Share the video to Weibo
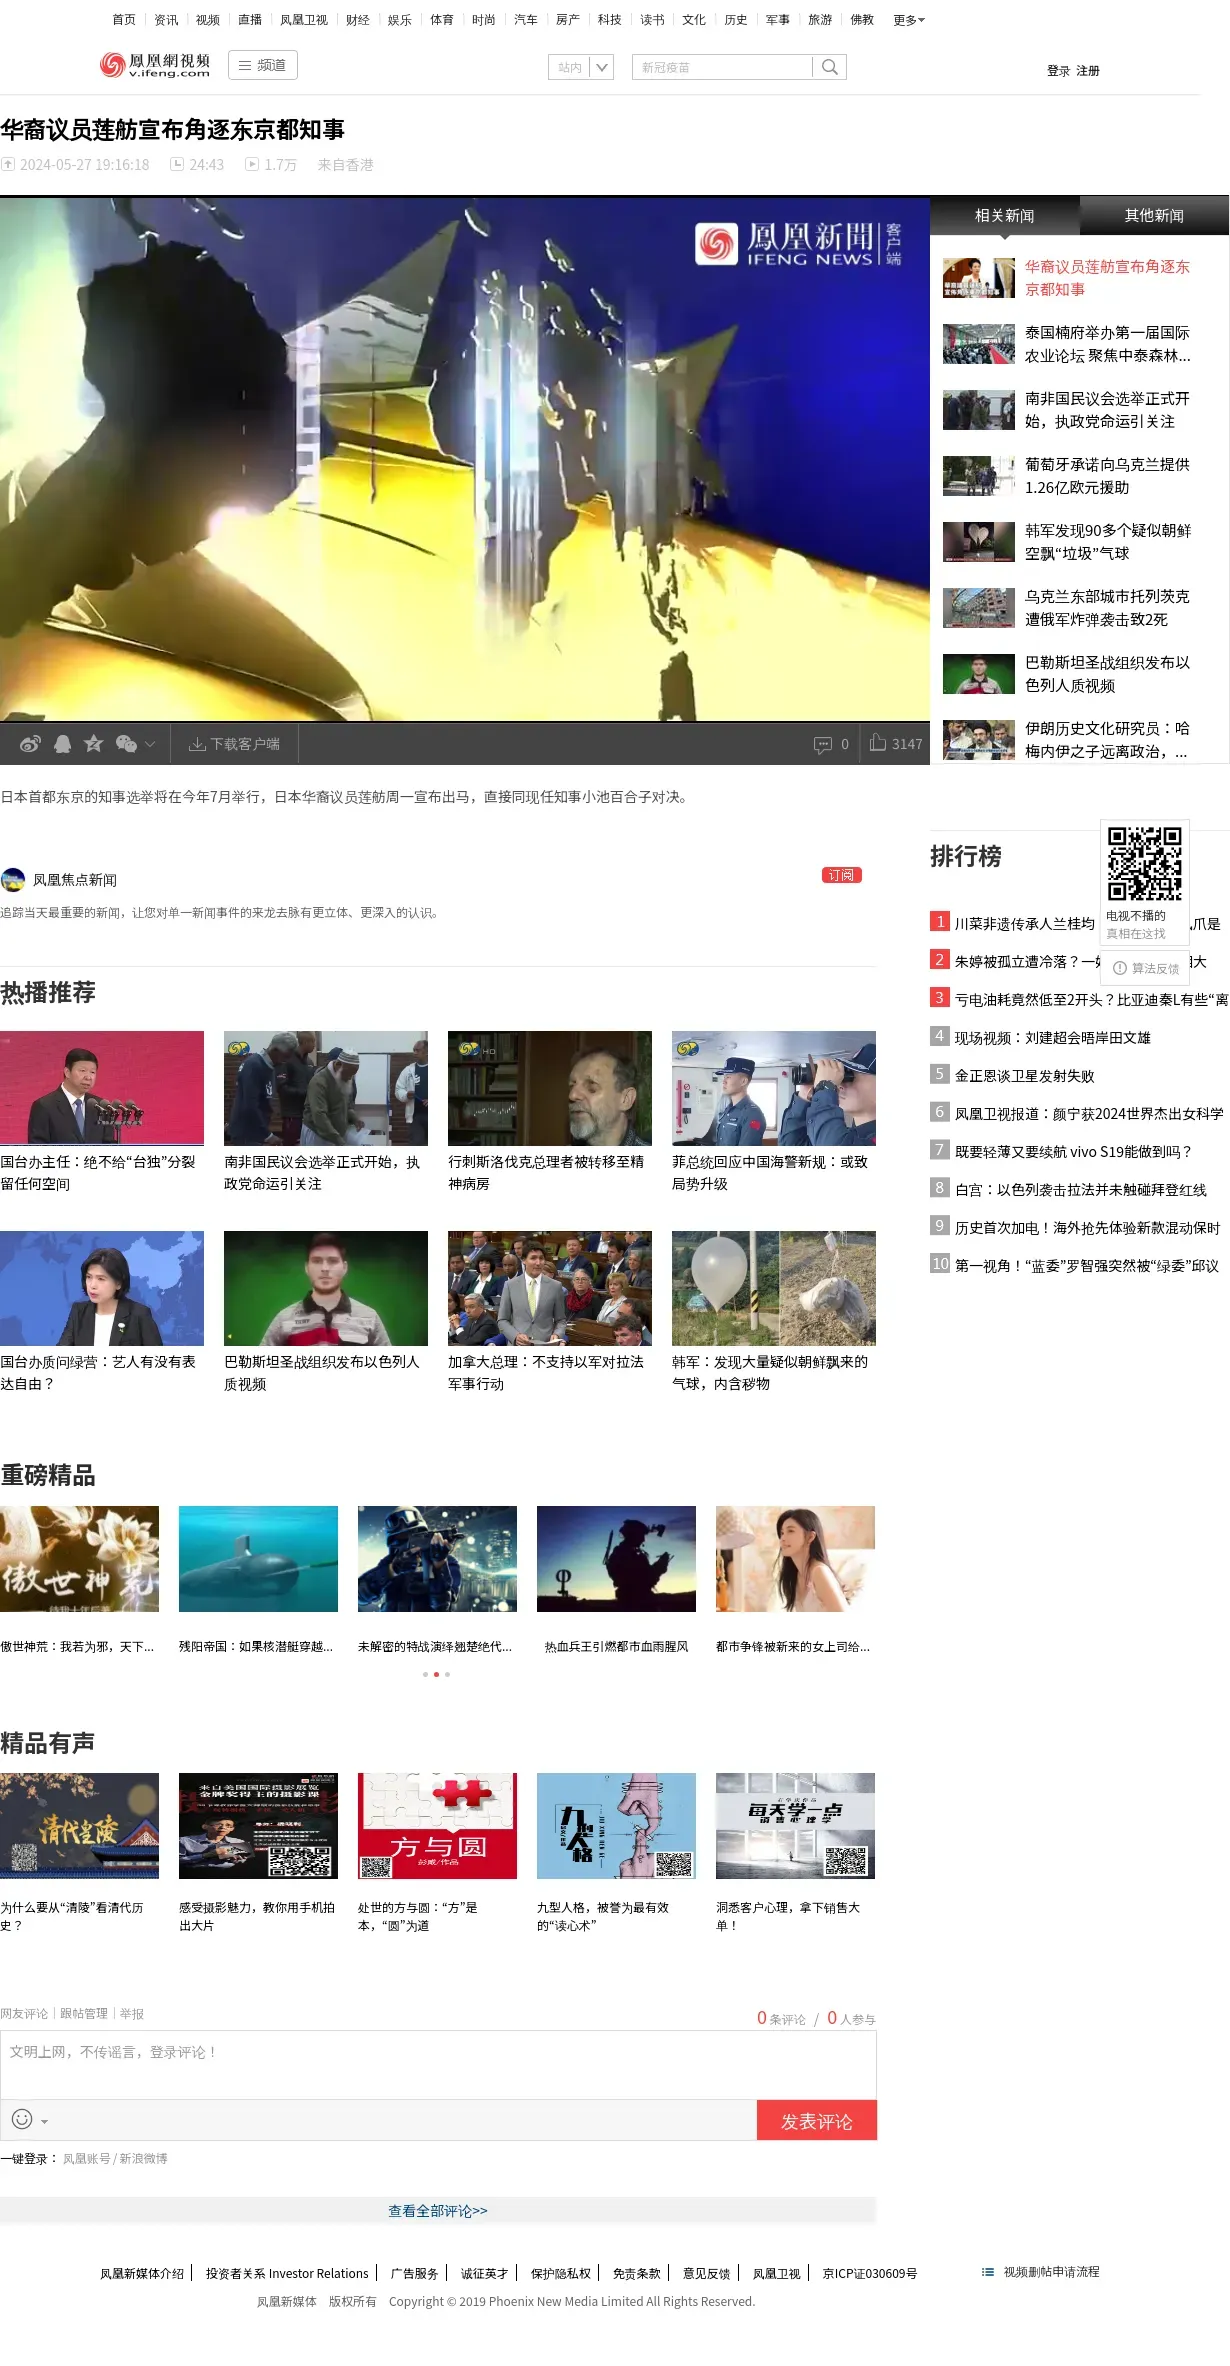This screenshot has width=1230, height=2366. 31,744
